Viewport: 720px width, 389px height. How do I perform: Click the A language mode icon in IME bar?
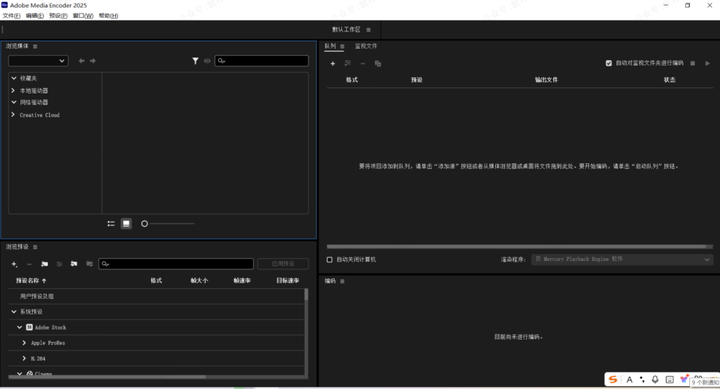click(x=630, y=379)
